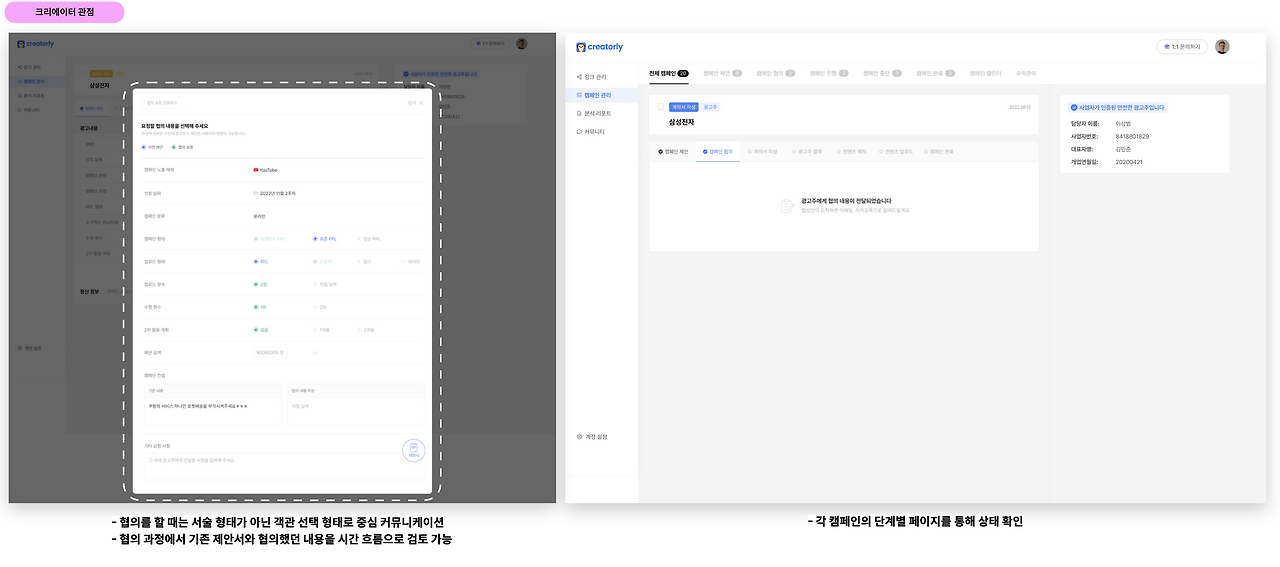
Task: Select the 이전 제안 radio option
Action: tap(153, 147)
